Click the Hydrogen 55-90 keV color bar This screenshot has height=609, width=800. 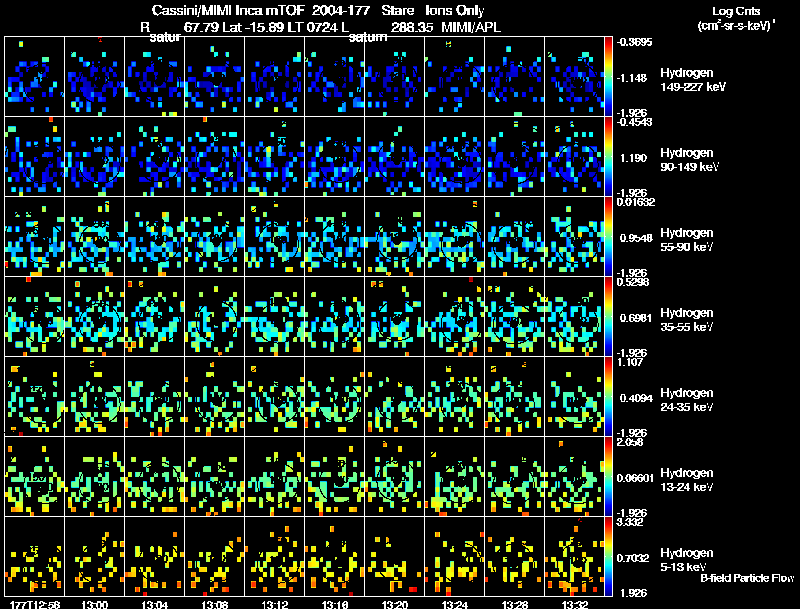click(x=608, y=237)
